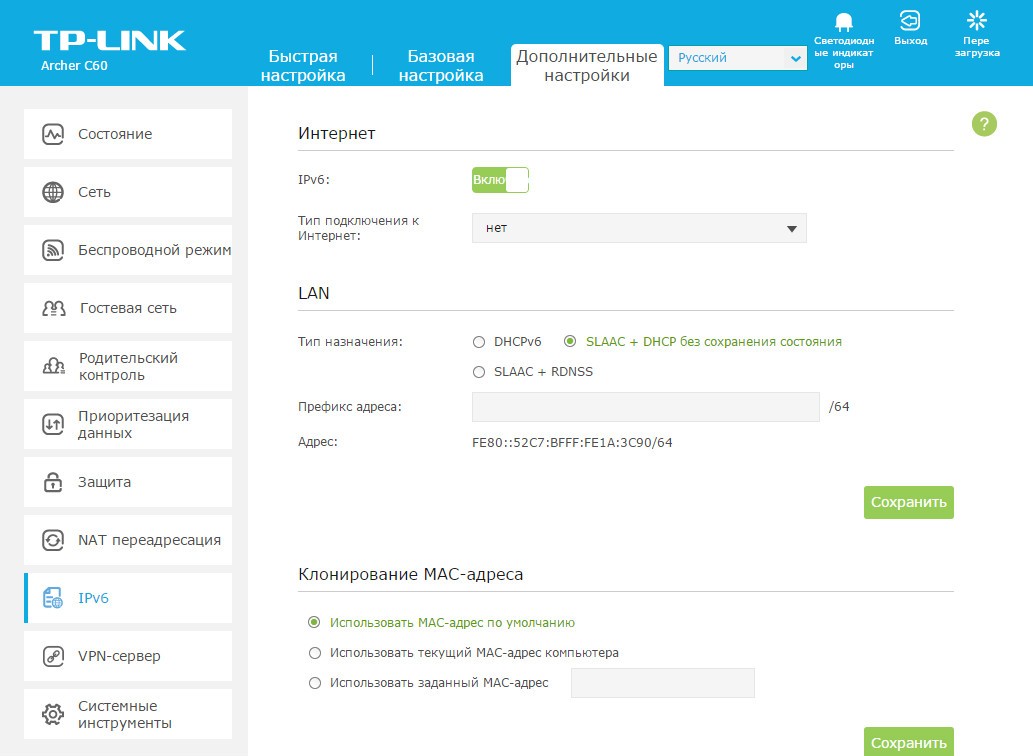Switch to the Быстрая настройка tab
Viewport: 1033px width, 756px height.
(303, 66)
